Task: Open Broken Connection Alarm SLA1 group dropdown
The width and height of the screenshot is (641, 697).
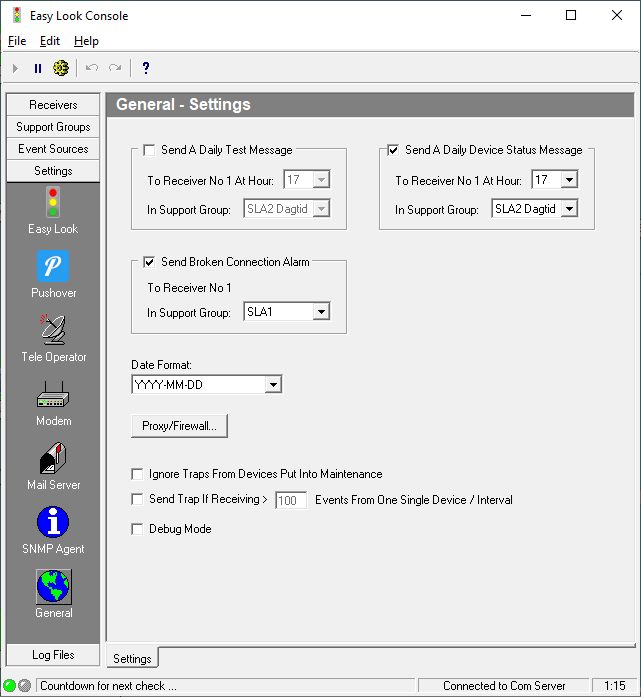Action: [x=321, y=312]
